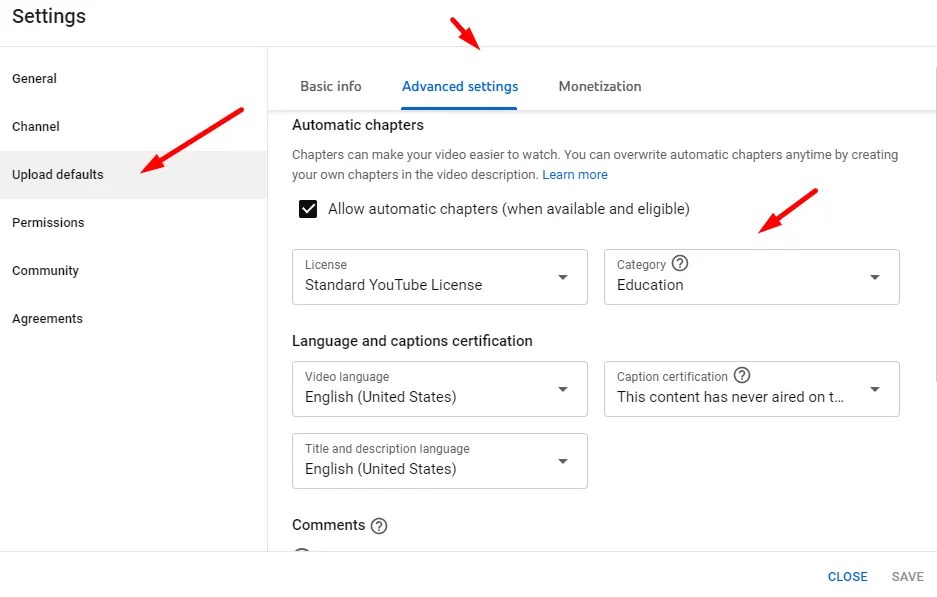Viewport: 937px width, 597px height.
Task: Click the Learn more link about chapters
Action: point(575,174)
